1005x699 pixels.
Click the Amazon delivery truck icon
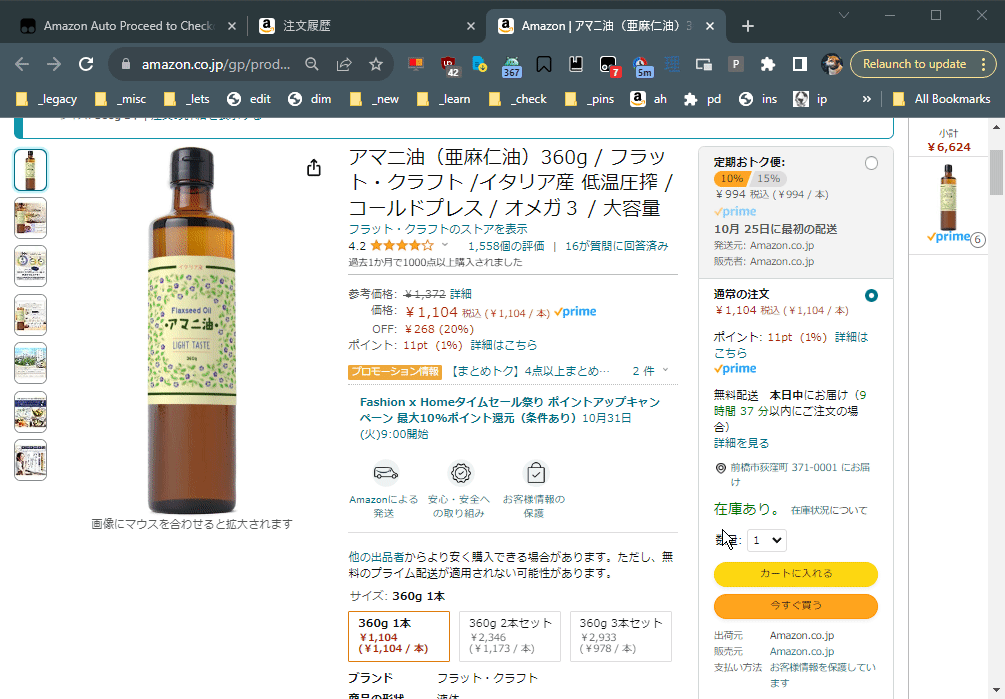pyautogui.click(x=386, y=473)
